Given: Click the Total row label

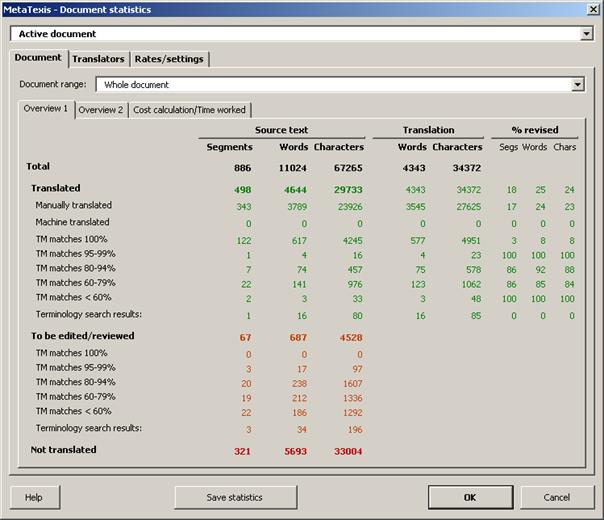Looking at the screenshot, I should [38, 166].
